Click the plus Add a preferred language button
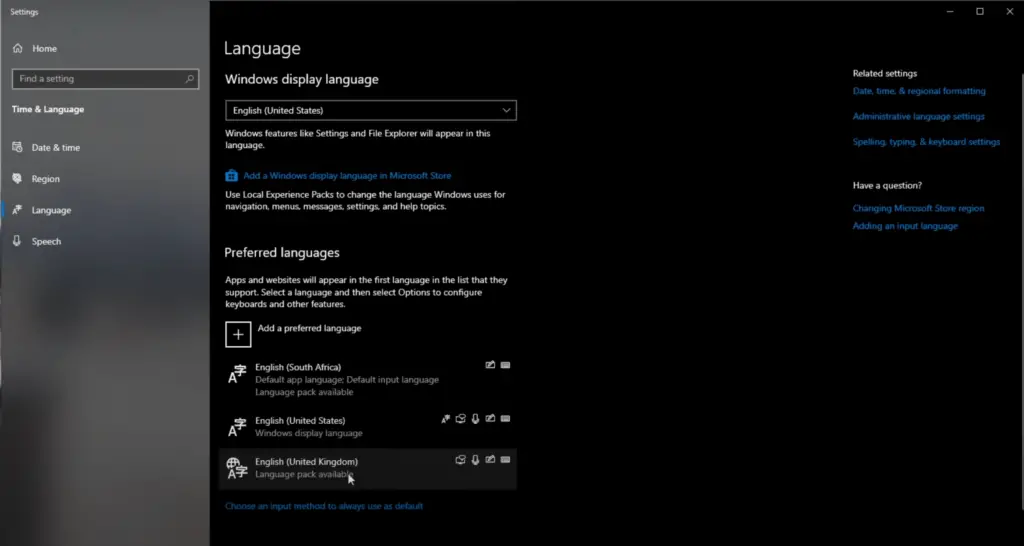Screen dimensions: 1024x546 [238, 334]
